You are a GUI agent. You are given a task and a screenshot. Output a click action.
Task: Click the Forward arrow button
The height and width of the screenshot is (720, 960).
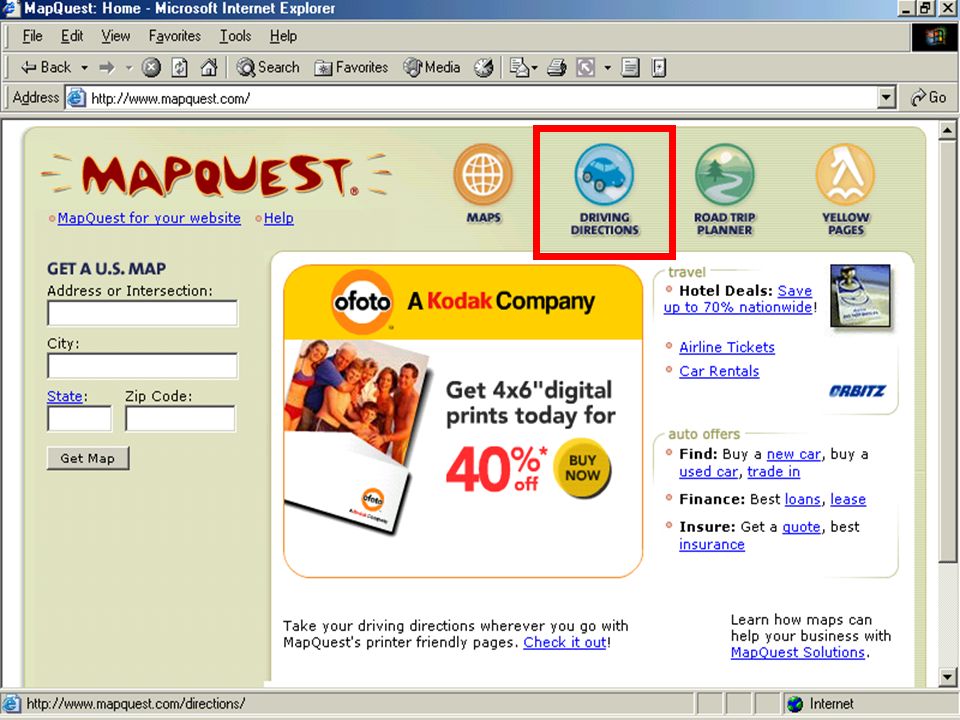(107, 67)
